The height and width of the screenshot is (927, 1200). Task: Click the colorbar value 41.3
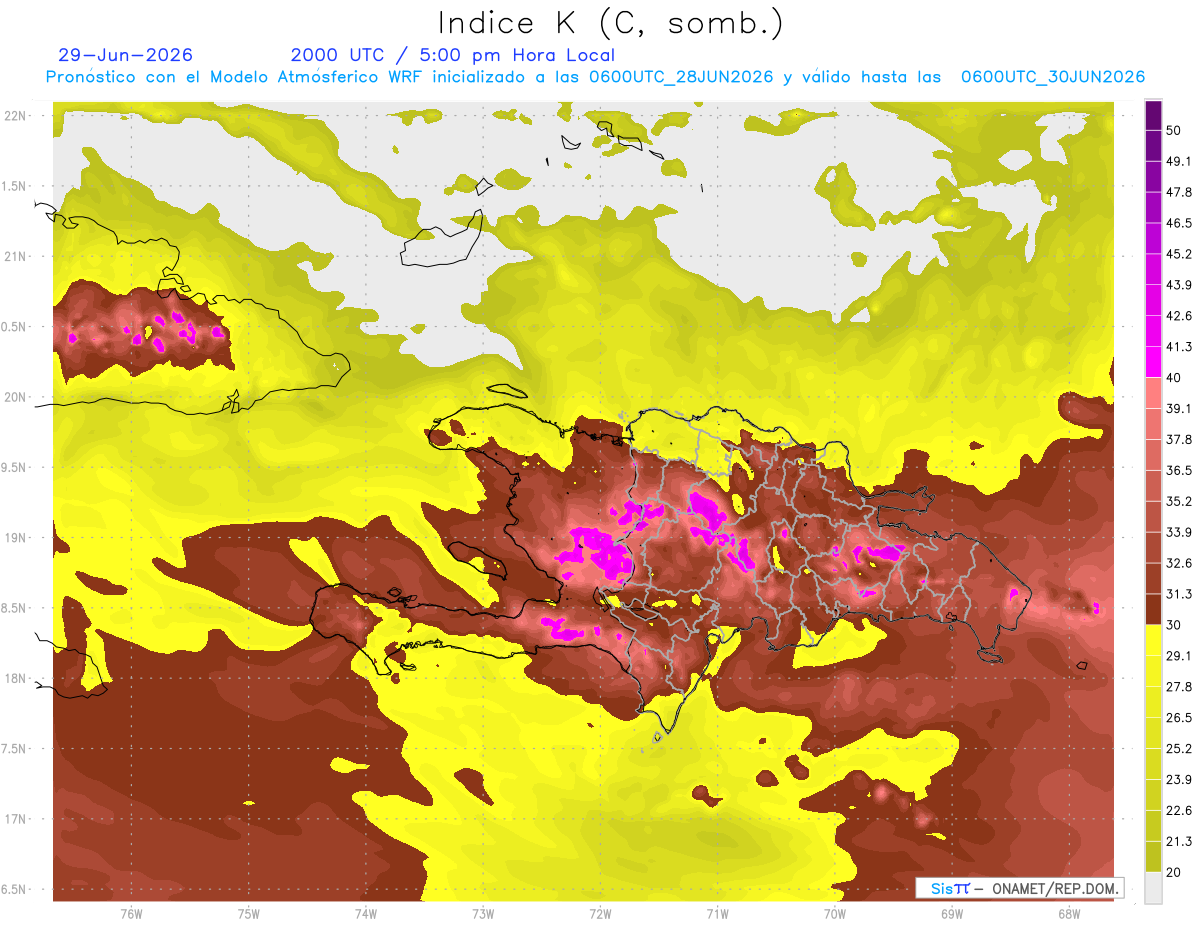[1178, 347]
